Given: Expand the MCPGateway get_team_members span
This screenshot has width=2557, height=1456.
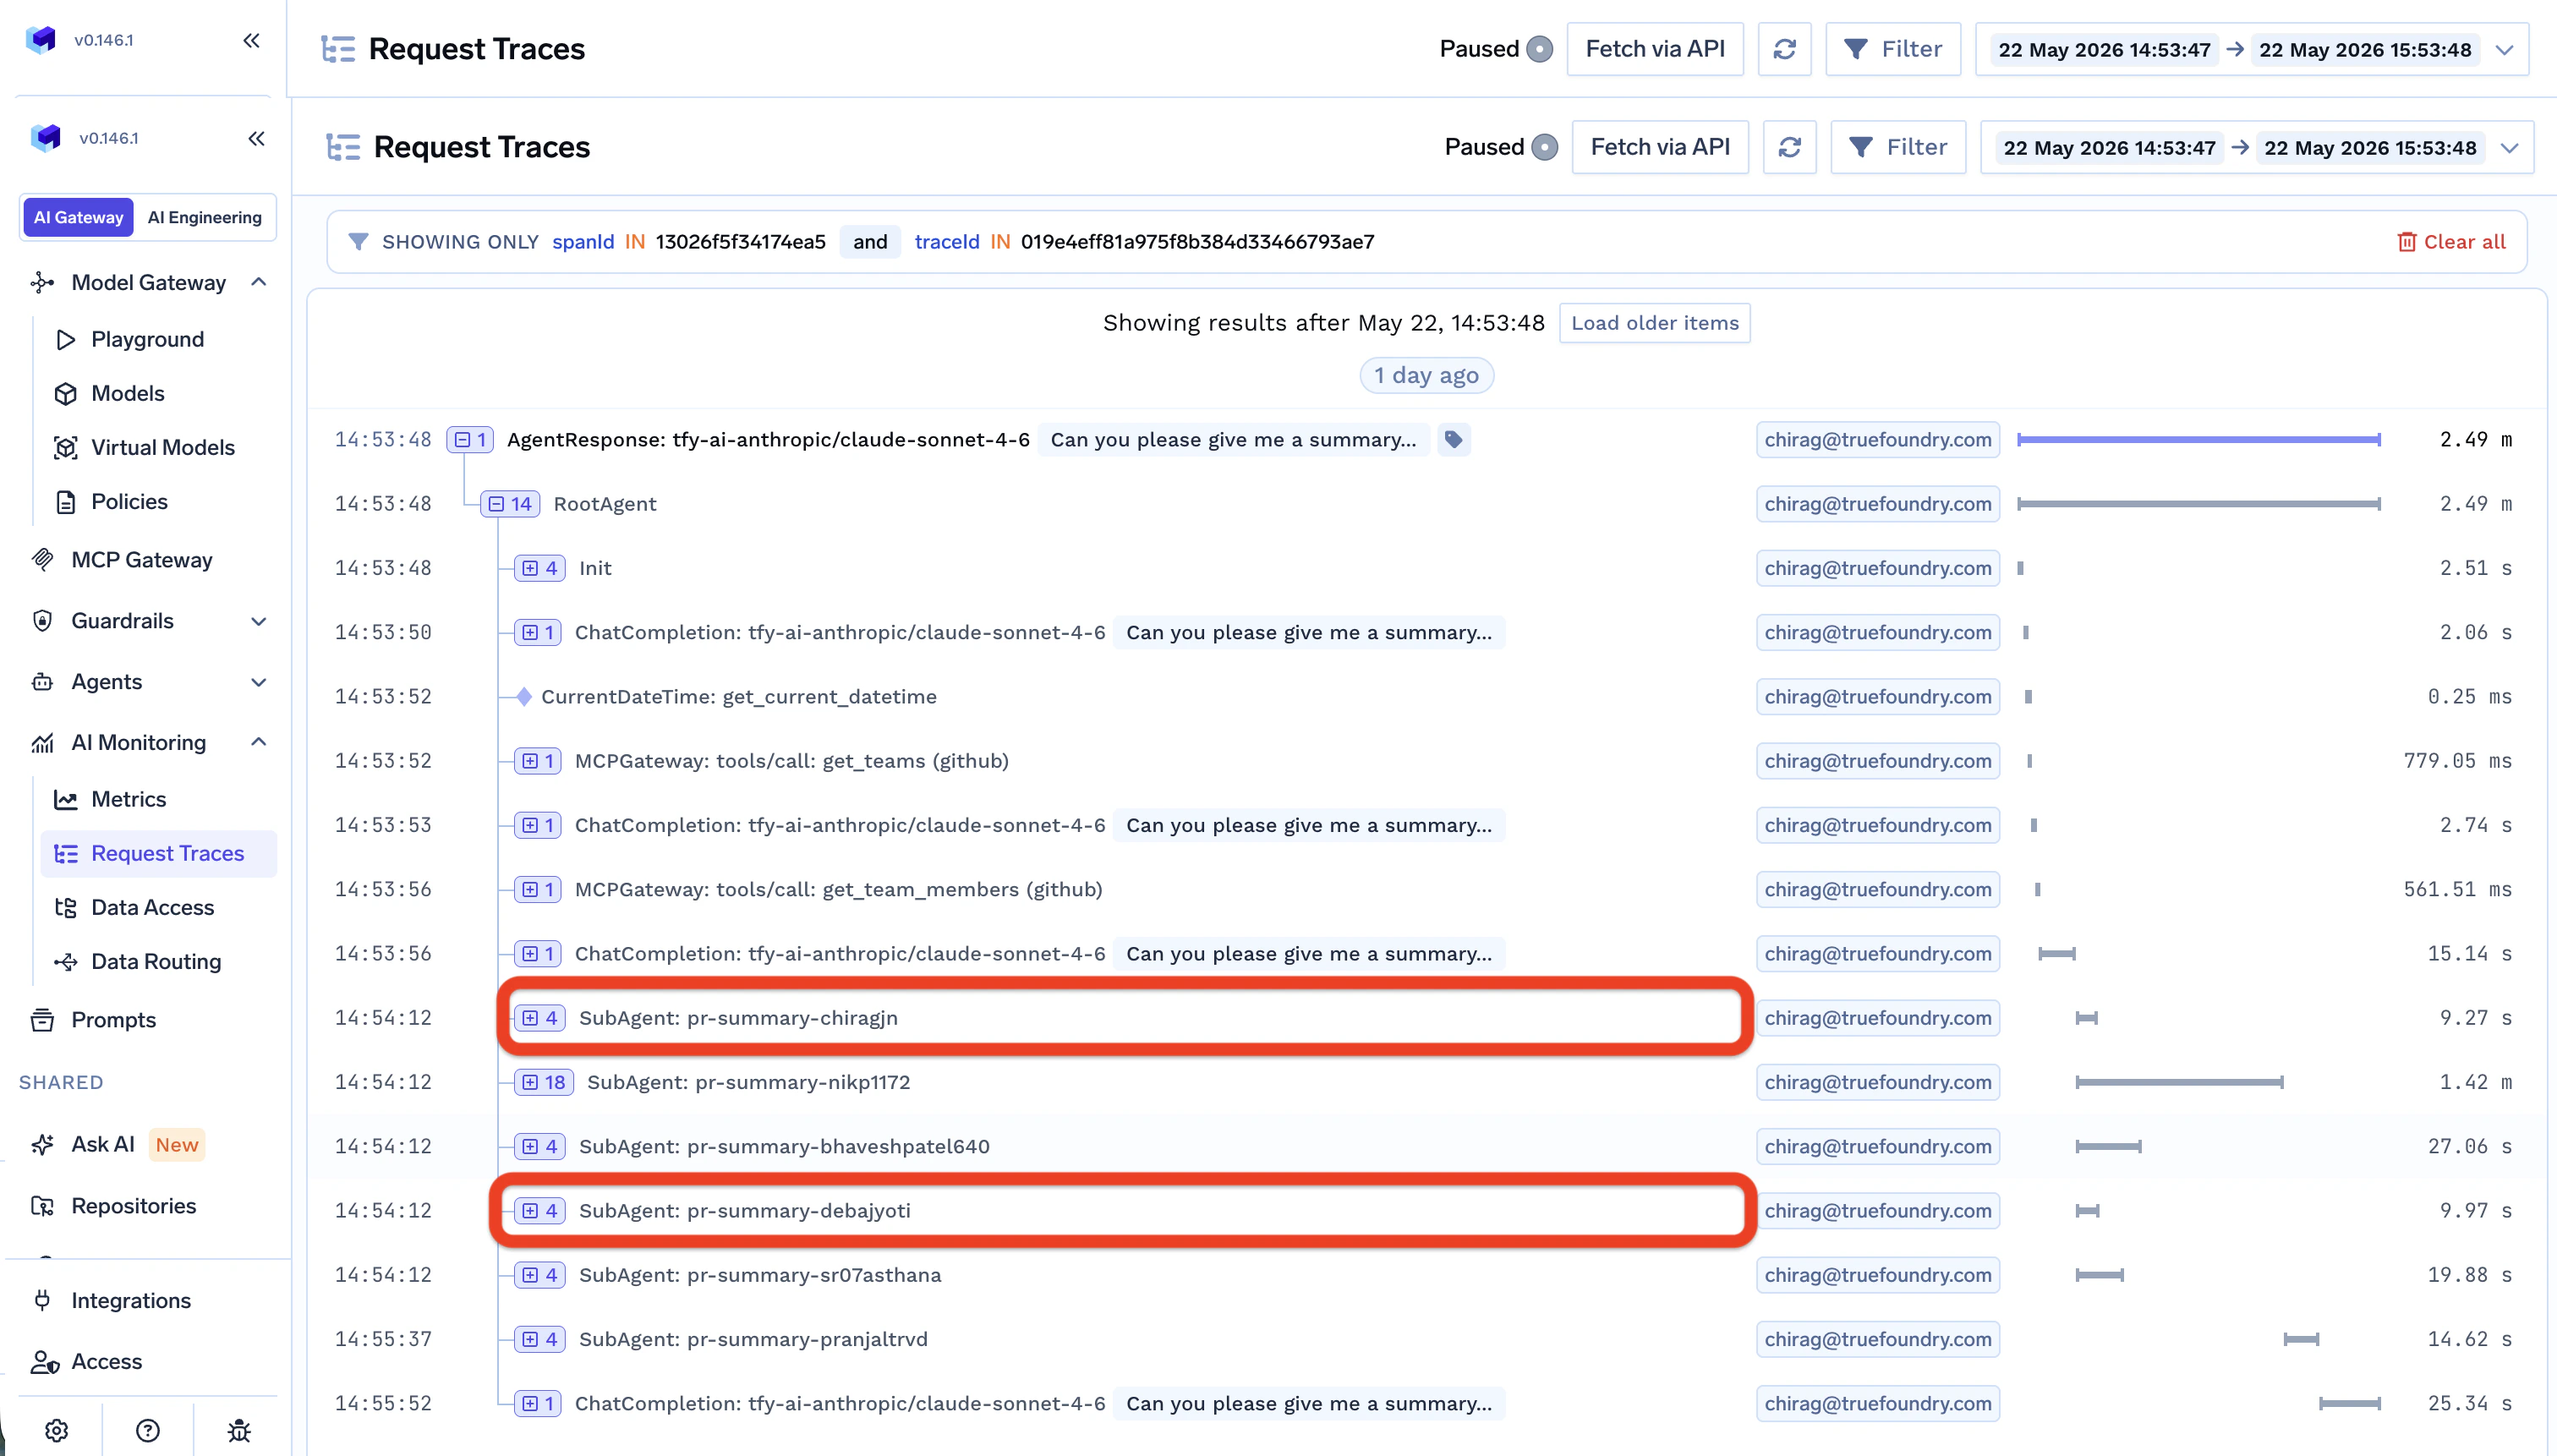Looking at the screenshot, I should pyautogui.click(x=538, y=890).
